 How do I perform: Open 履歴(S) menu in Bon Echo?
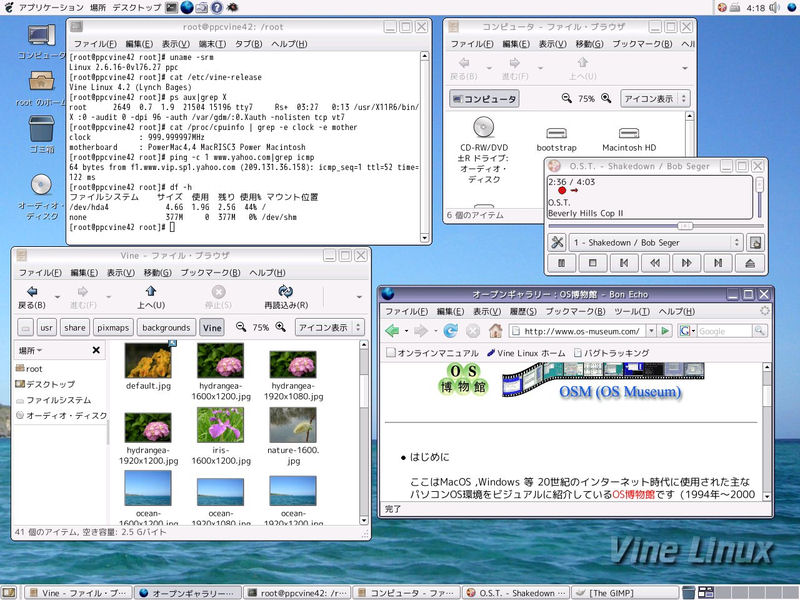(x=523, y=311)
